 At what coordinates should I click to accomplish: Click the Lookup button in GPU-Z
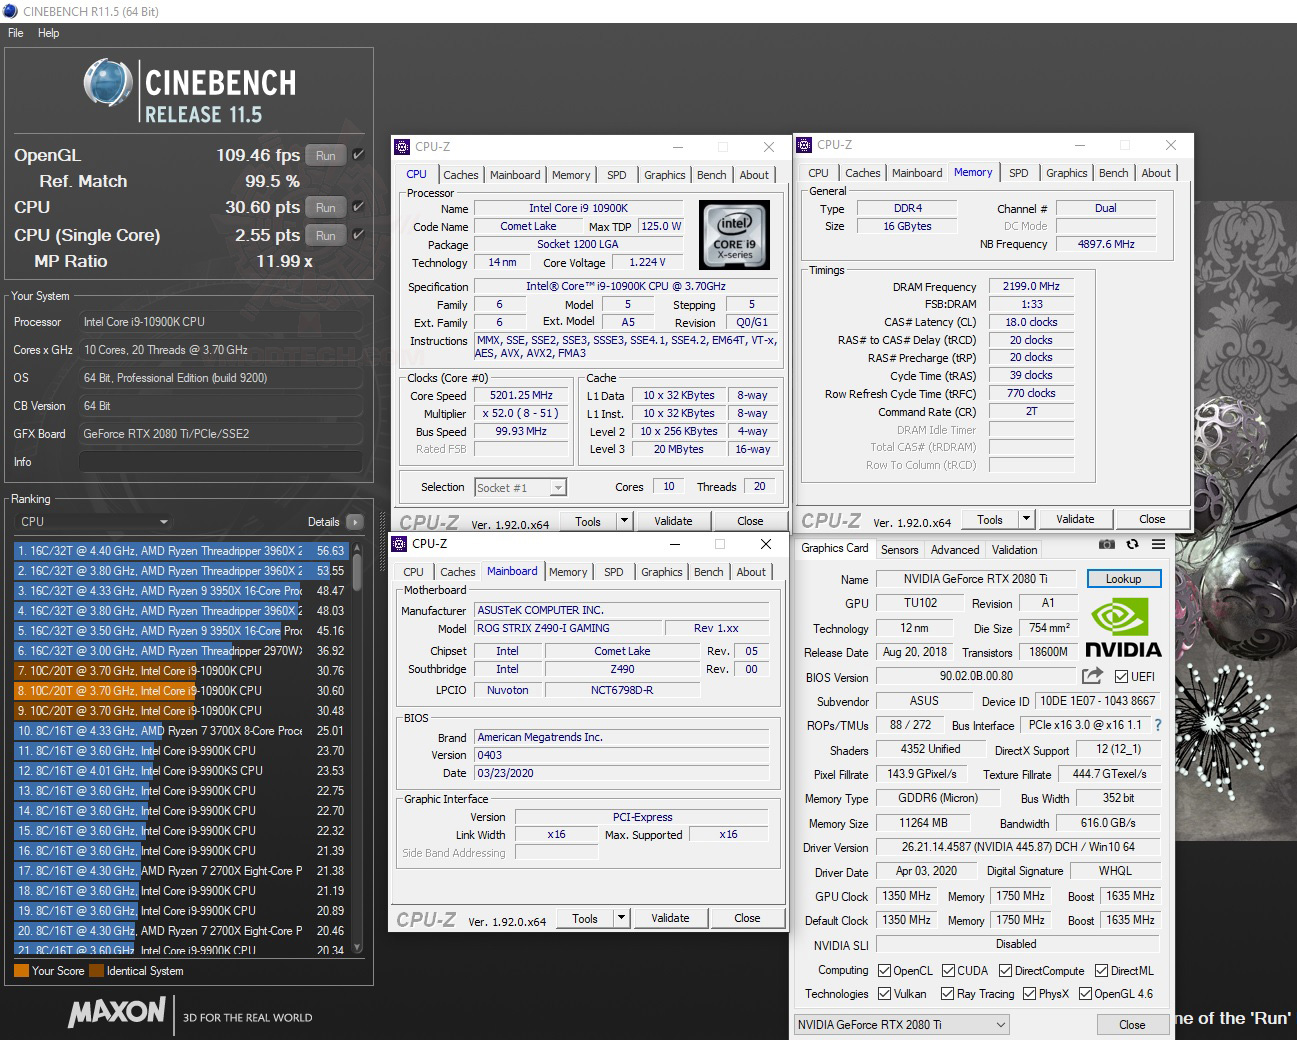pyautogui.click(x=1123, y=579)
